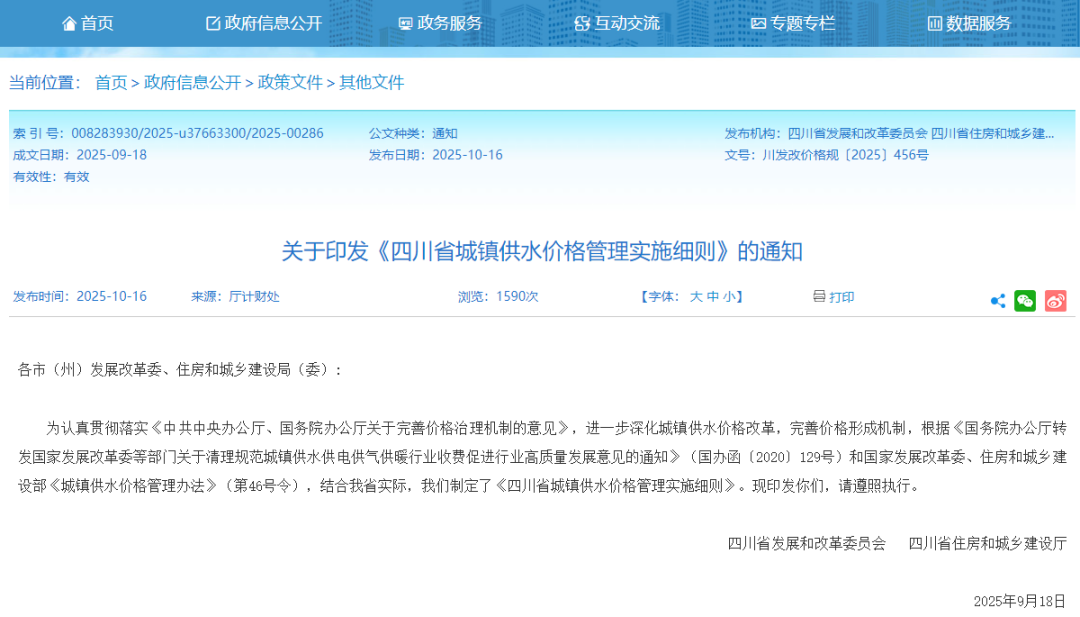Click the grid icon beside 数据服务

click(935, 22)
